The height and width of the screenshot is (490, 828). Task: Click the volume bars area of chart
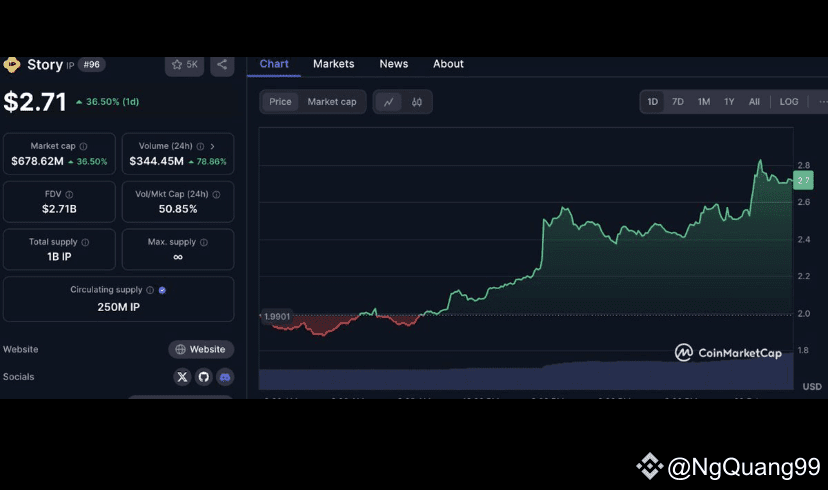tap(526, 375)
